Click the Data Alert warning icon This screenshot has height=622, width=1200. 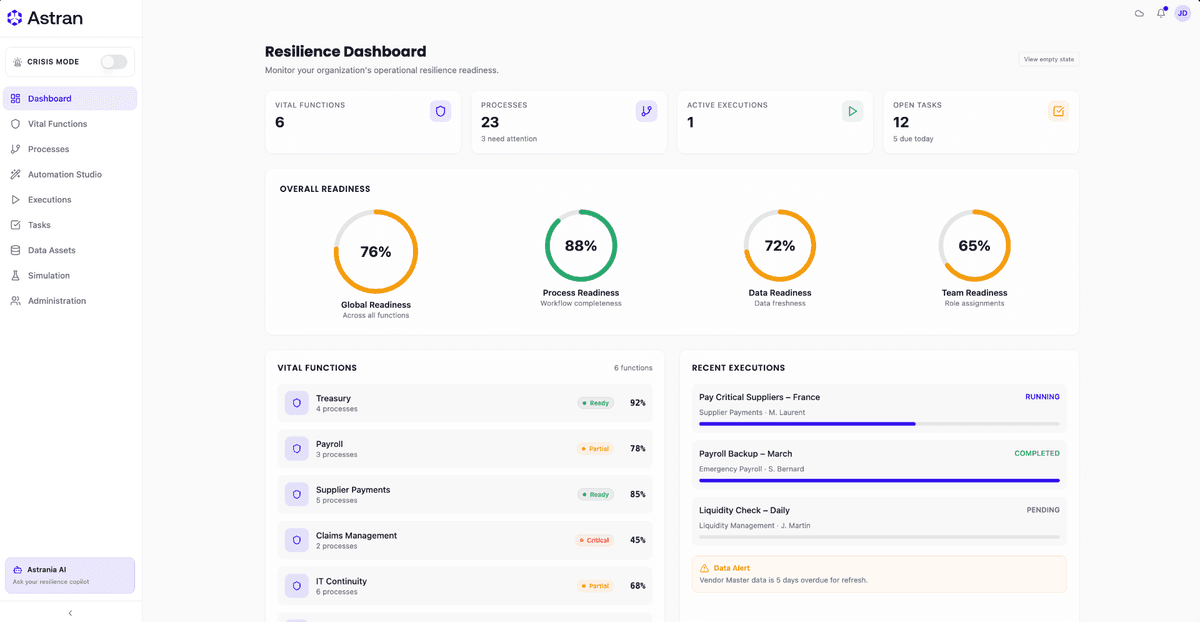point(704,568)
